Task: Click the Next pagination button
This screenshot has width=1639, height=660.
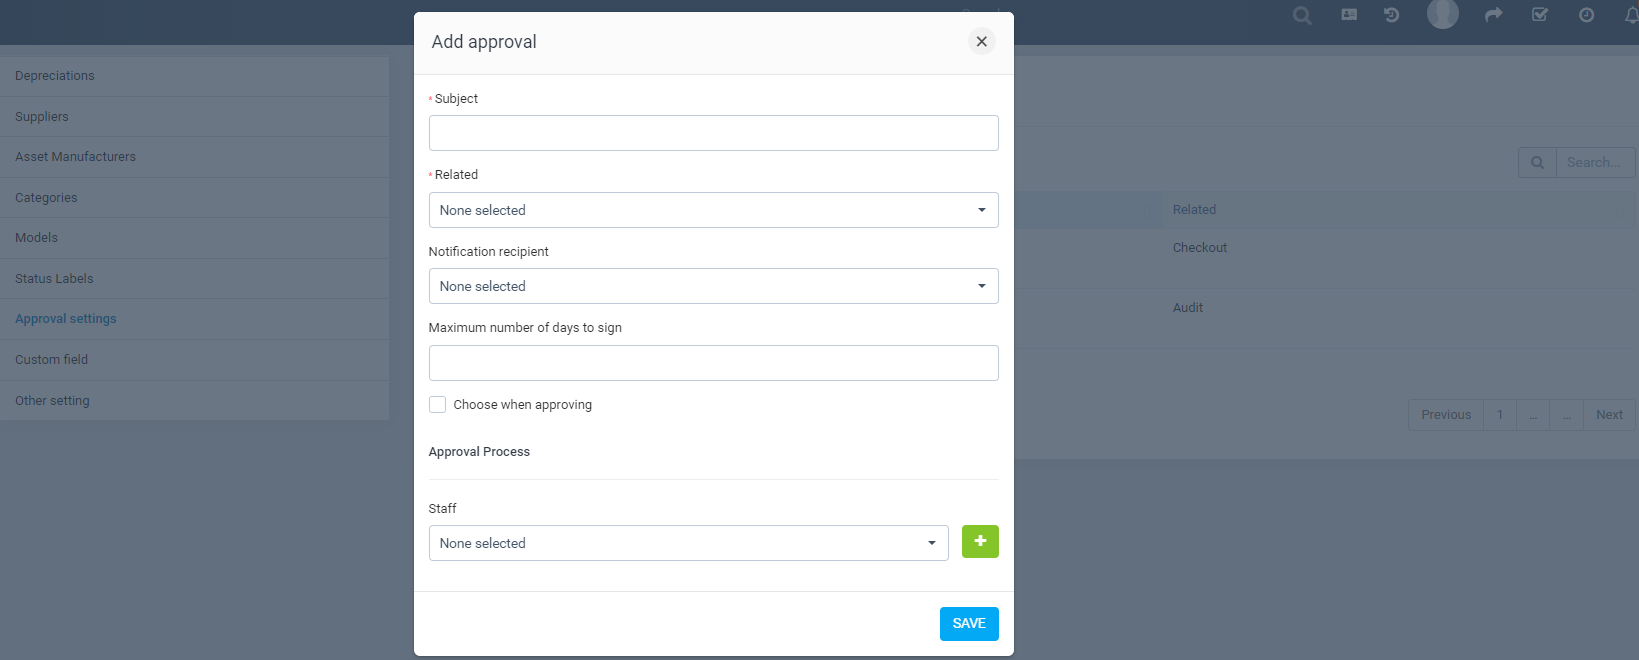Action: coord(1609,415)
